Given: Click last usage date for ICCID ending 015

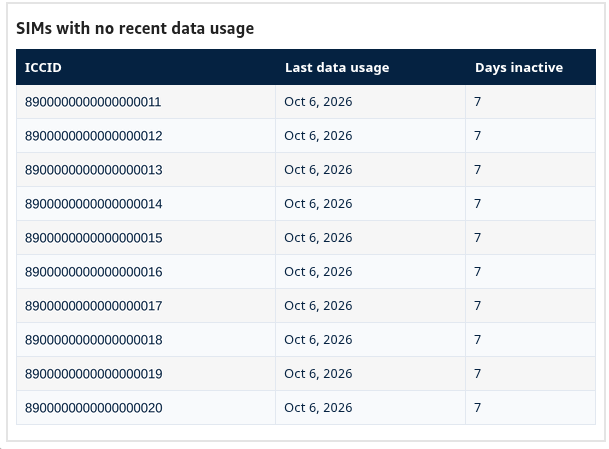Looking at the screenshot, I should point(318,238).
